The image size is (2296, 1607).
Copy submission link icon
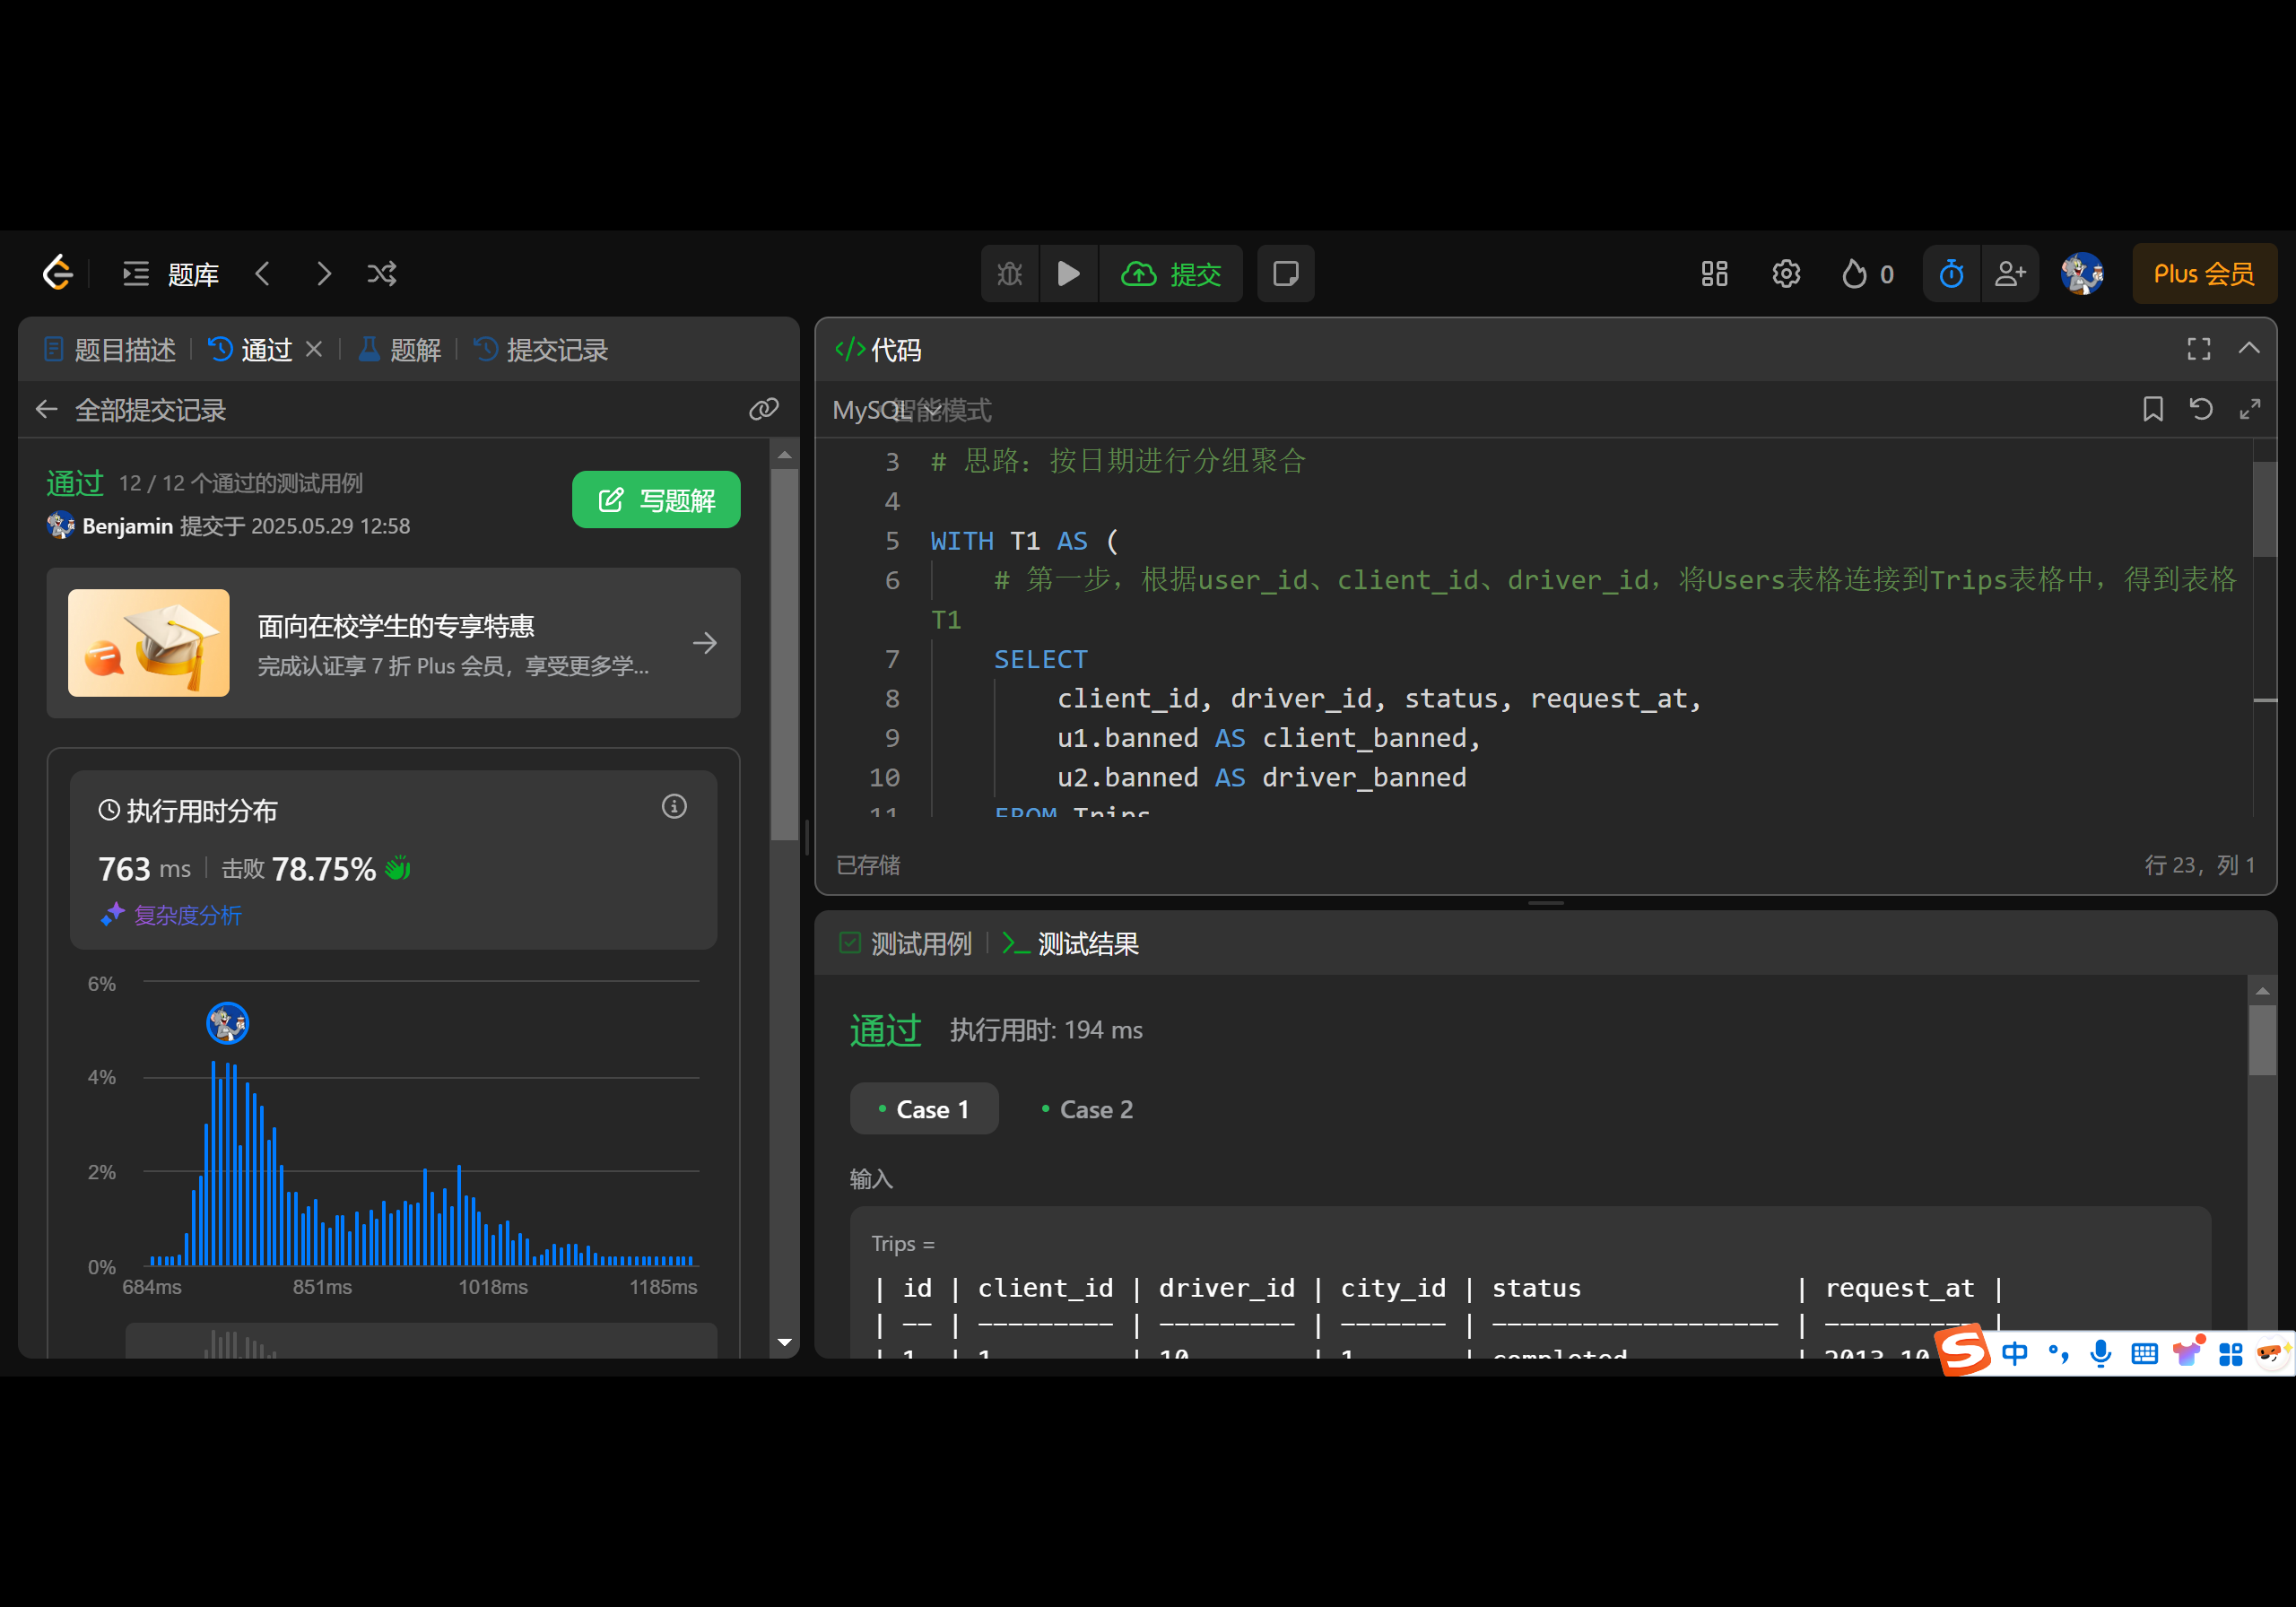764,409
